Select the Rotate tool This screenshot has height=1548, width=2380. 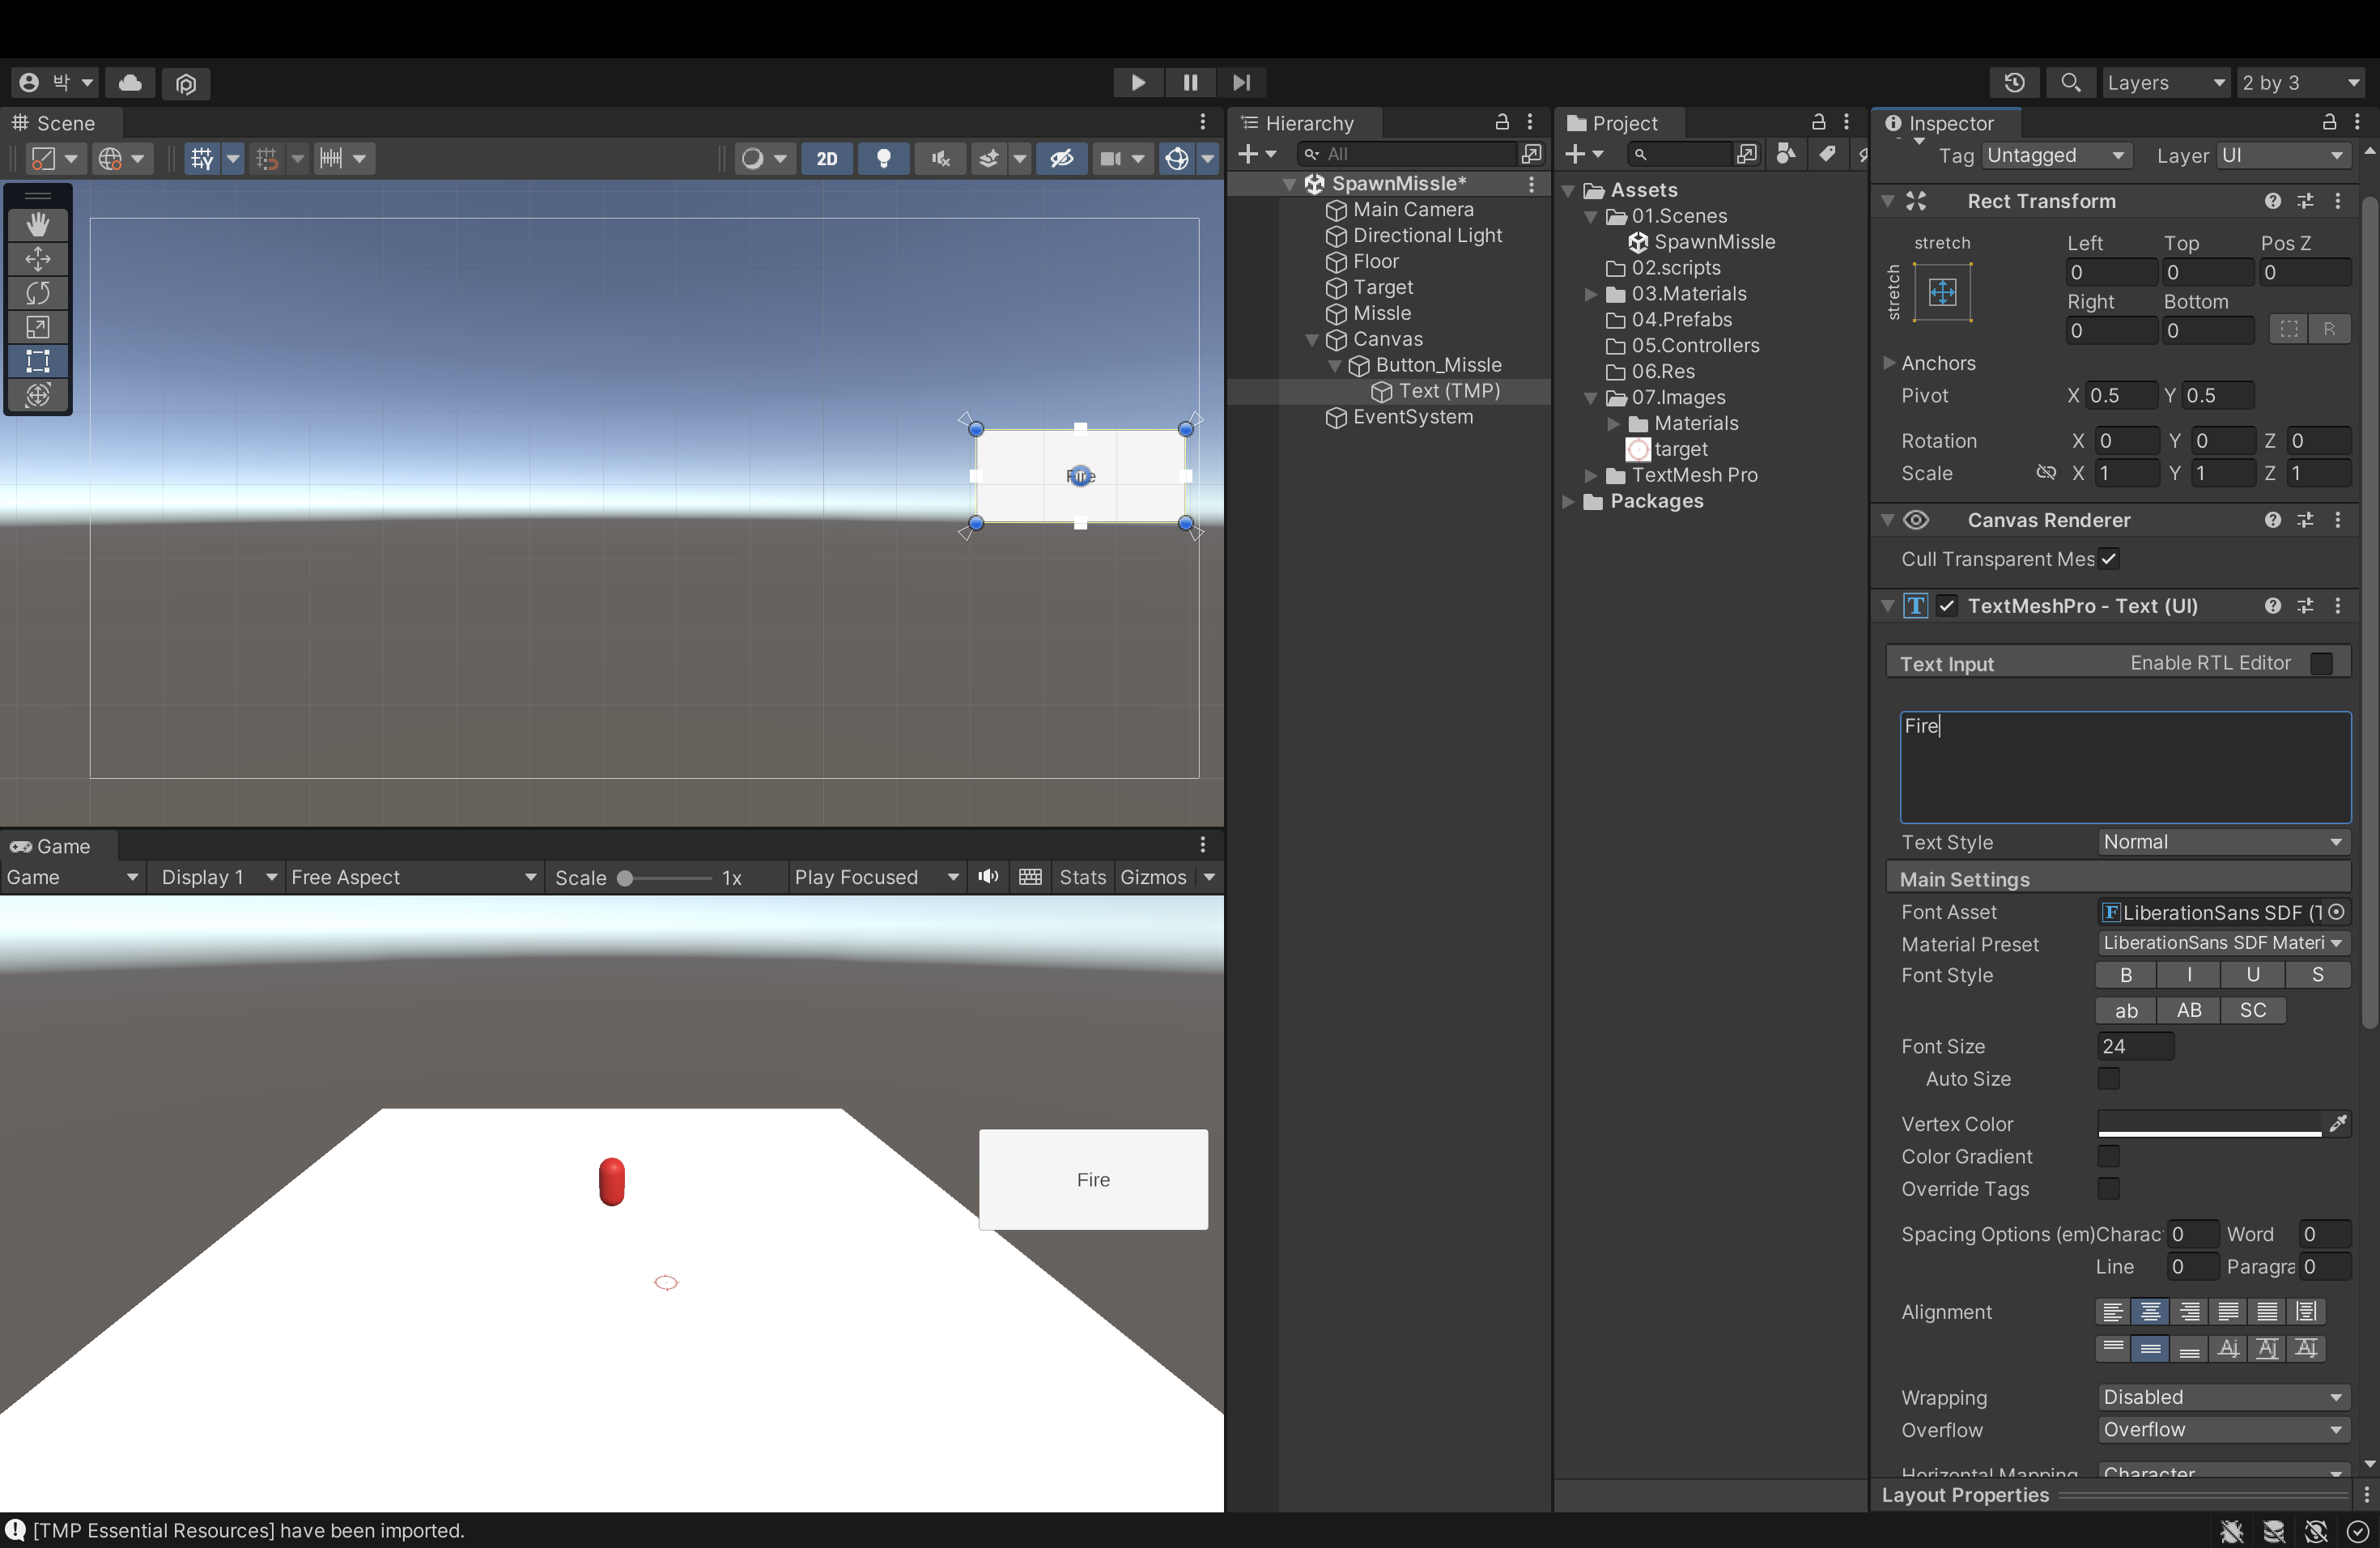pyautogui.click(x=38, y=293)
